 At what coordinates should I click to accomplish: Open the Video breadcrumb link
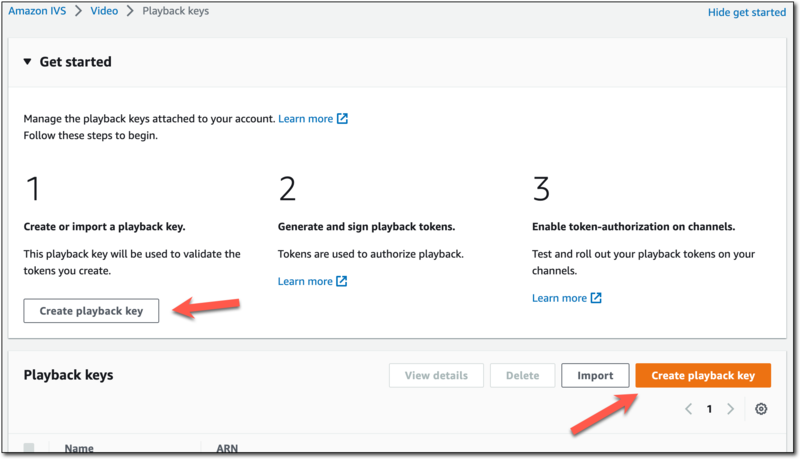[x=103, y=11]
